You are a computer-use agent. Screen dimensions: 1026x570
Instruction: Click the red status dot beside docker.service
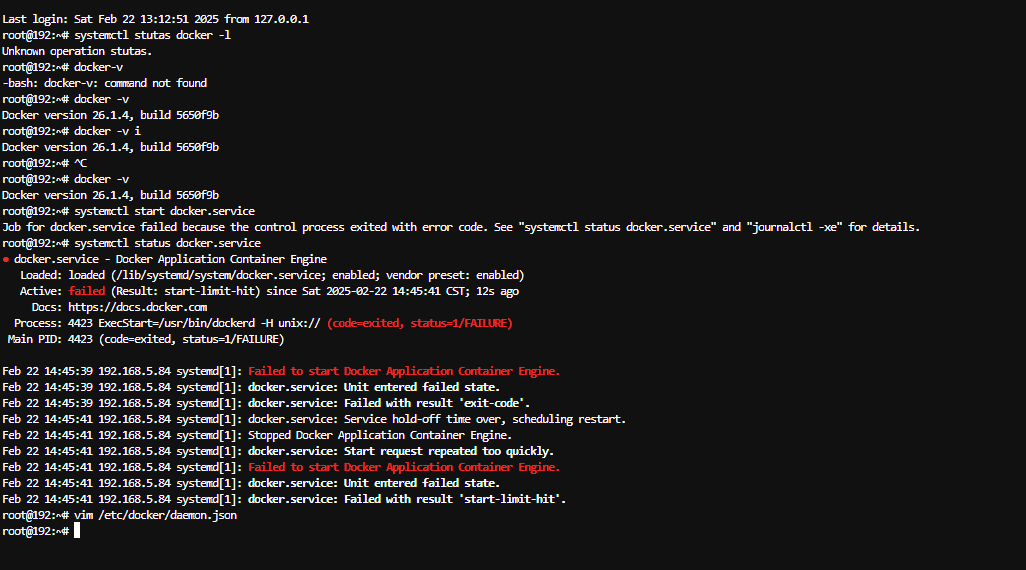point(6,260)
